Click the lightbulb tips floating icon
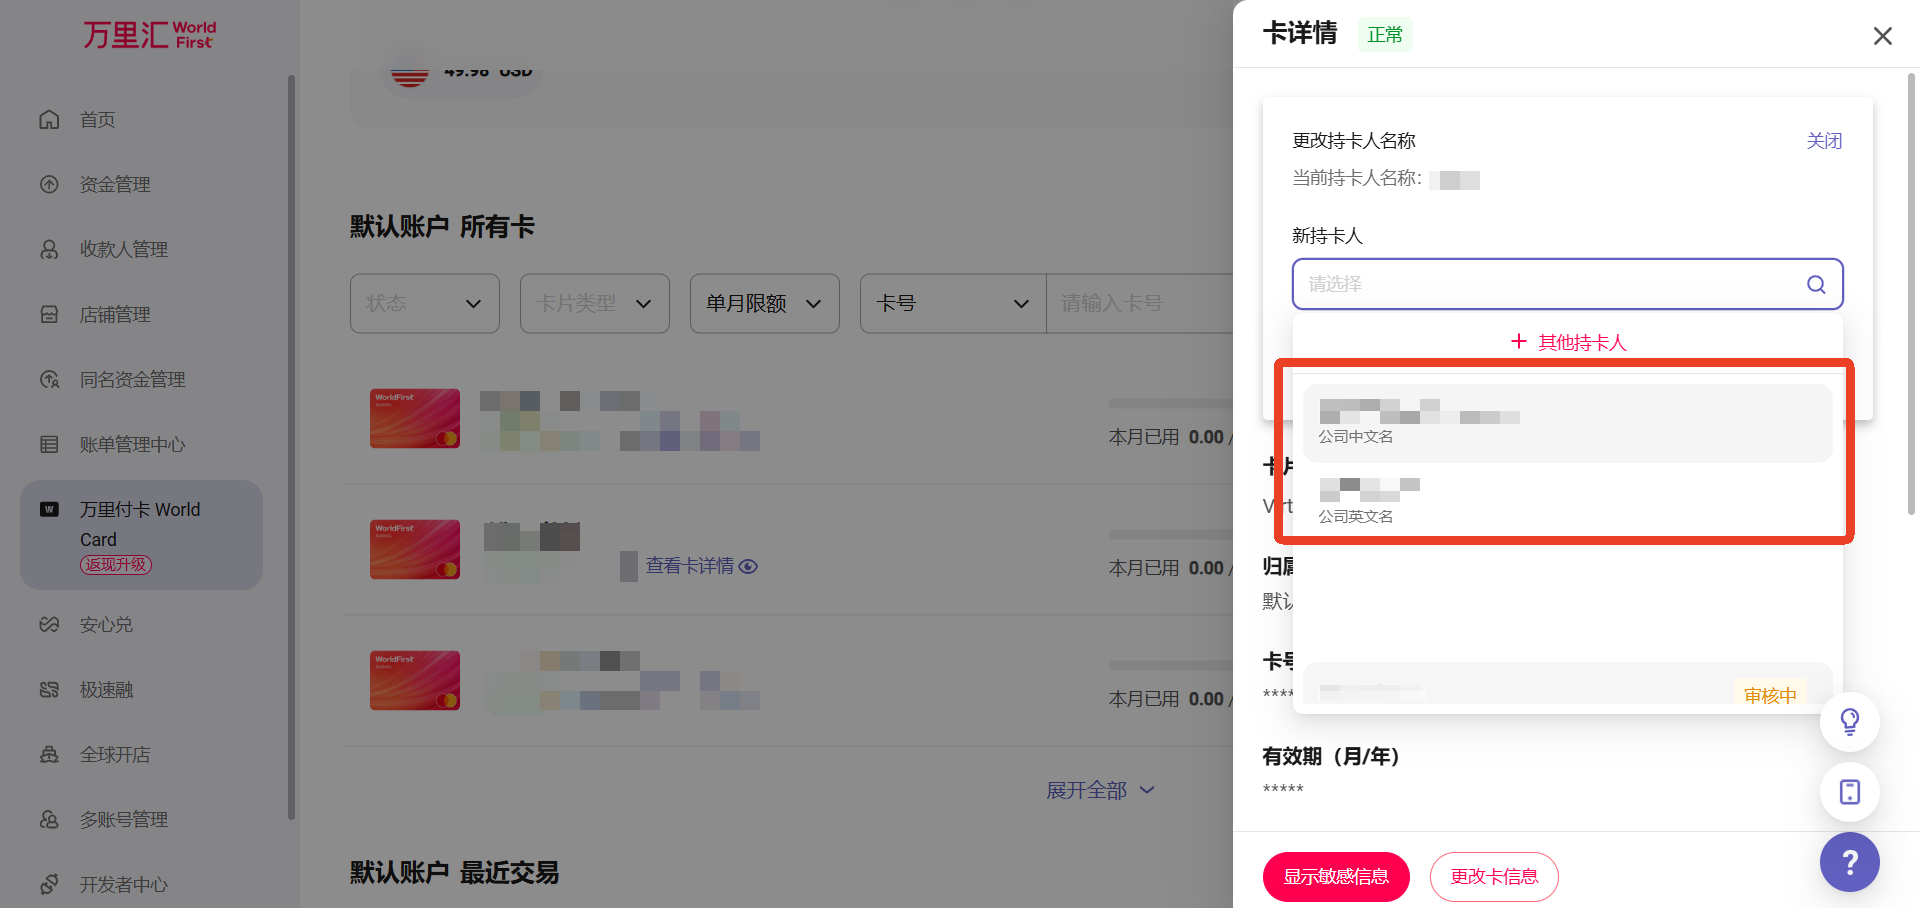 pos(1849,721)
